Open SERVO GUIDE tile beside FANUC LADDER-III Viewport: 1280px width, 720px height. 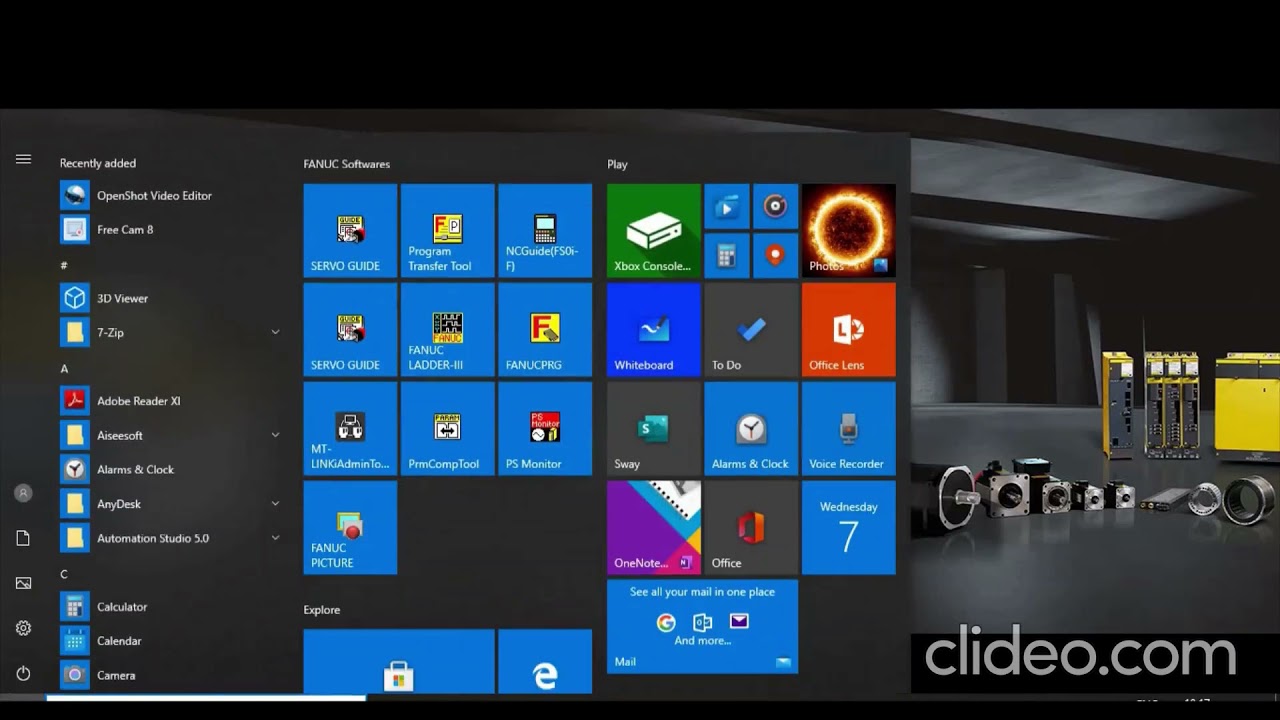coord(350,330)
